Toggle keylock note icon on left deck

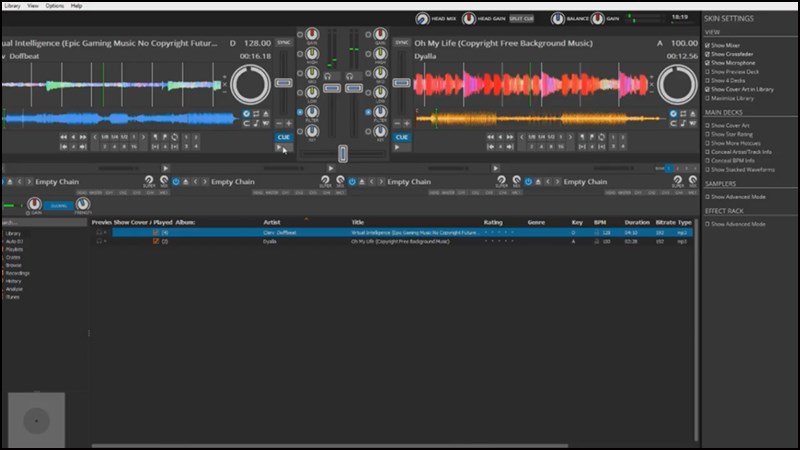256,123
